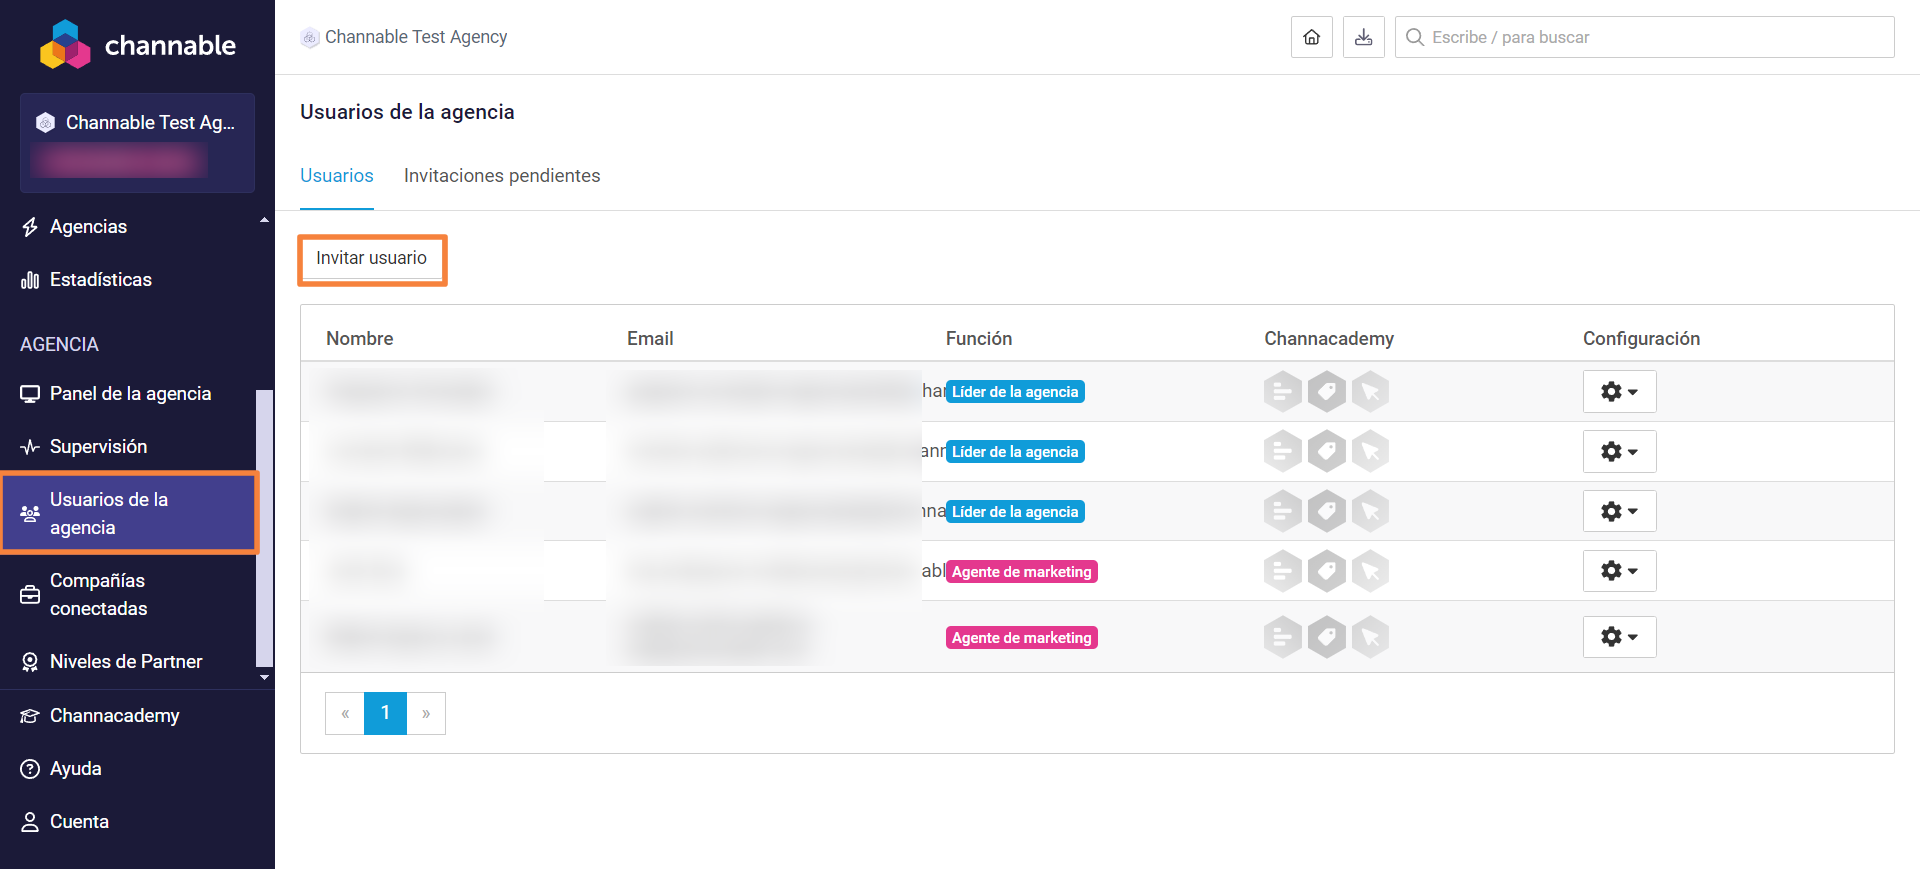This screenshot has height=869, width=1920.
Task: Click the Channacademy column header
Action: pos(1329,339)
